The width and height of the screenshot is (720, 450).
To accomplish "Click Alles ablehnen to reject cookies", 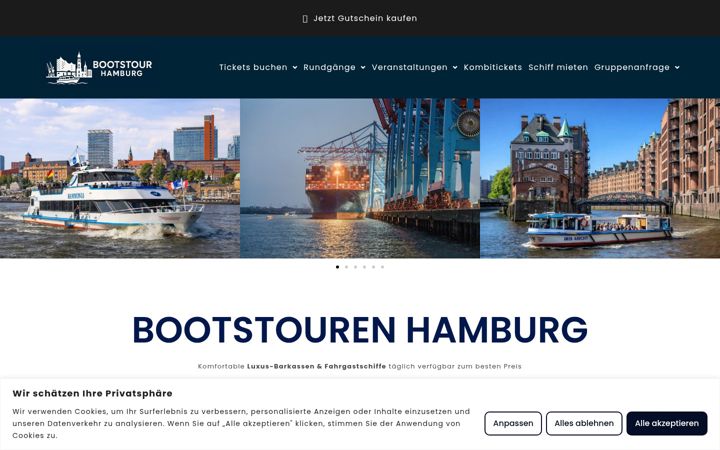I will 584,423.
